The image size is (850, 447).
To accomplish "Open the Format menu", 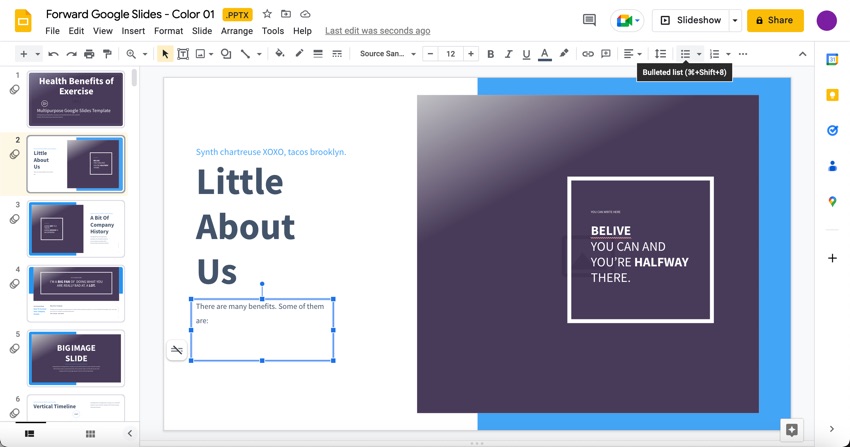I will click(169, 31).
